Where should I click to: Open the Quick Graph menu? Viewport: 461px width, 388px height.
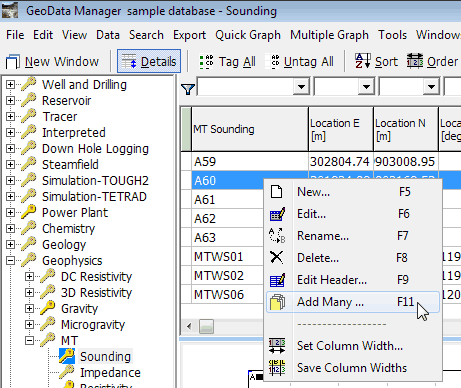248,35
